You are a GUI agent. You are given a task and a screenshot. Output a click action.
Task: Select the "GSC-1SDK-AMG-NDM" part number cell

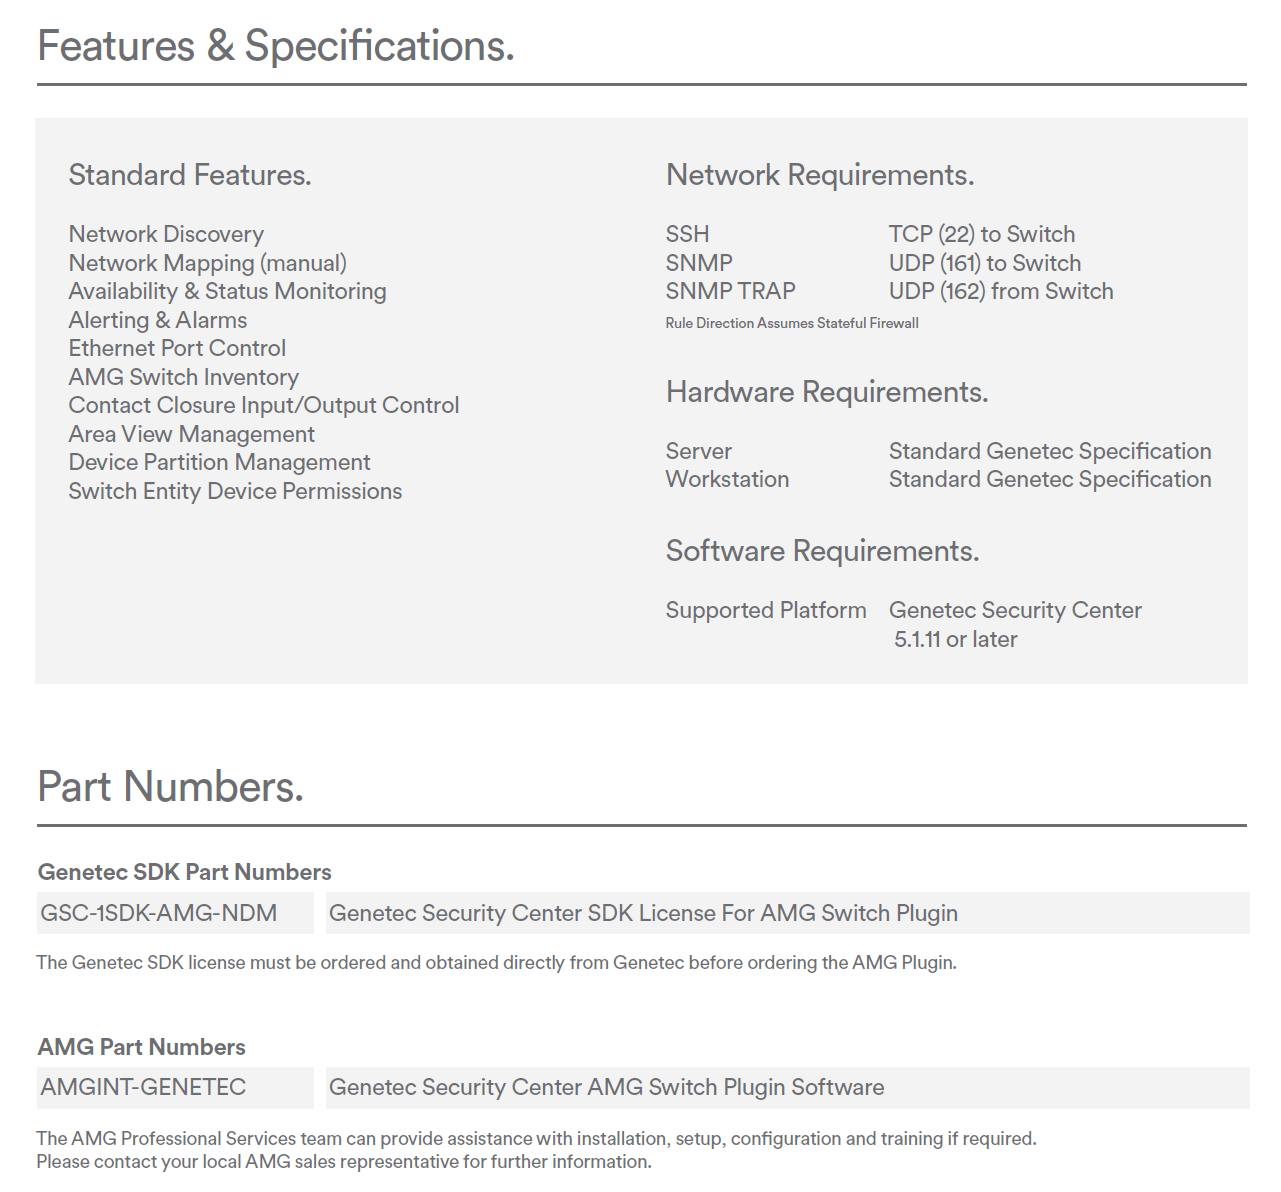click(159, 913)
